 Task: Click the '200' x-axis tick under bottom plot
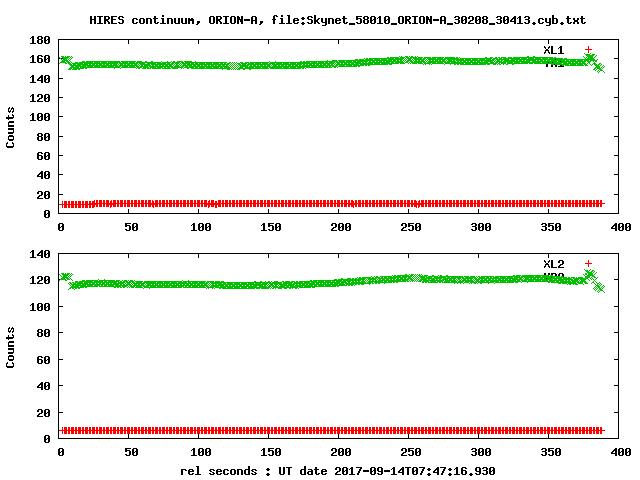pyautogui.click(x=340, y=452)
